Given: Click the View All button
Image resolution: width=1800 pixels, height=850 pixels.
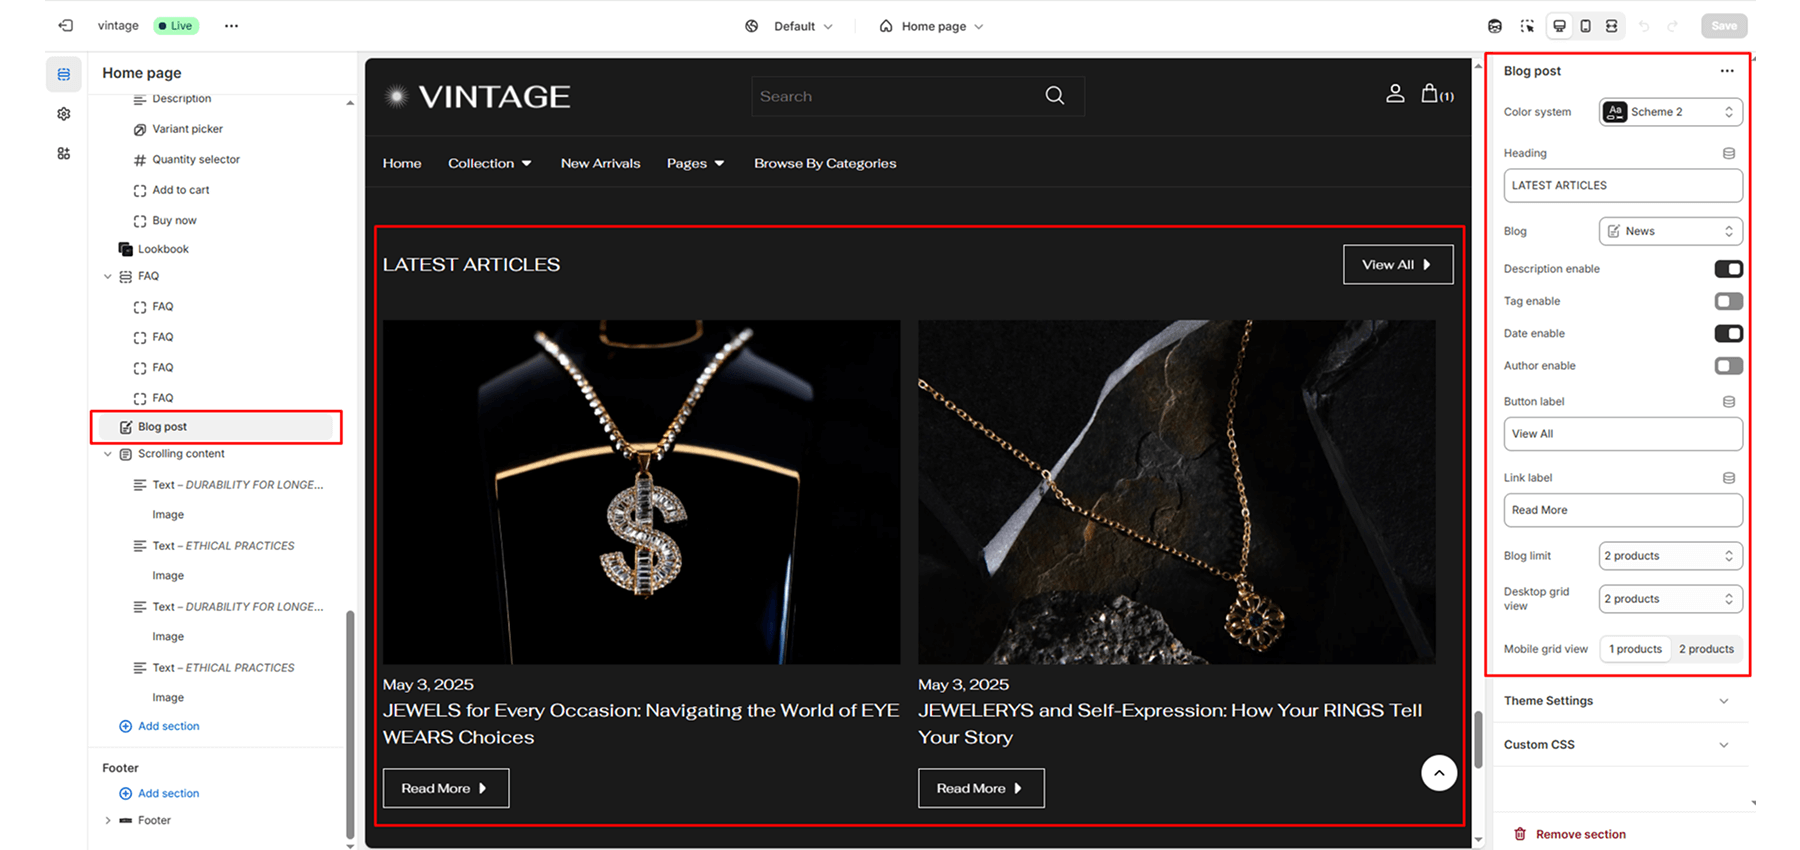Looking at the screenshot, I should tap(1398, 265).
